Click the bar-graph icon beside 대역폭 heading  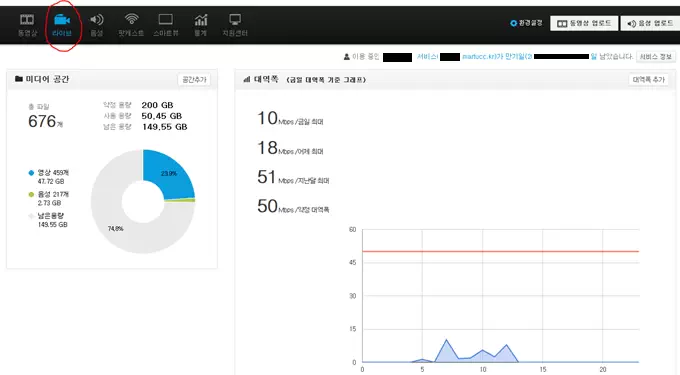(247, 79)
